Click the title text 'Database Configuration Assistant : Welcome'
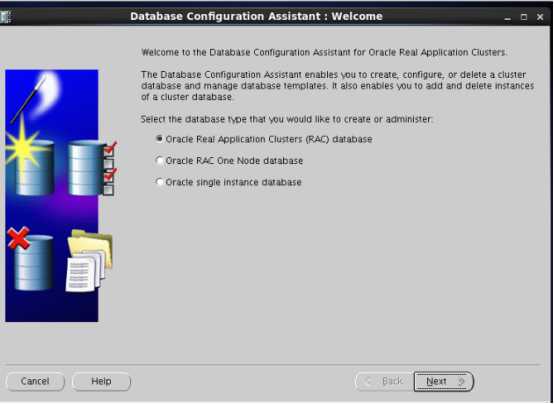 [x=256, y=16]
